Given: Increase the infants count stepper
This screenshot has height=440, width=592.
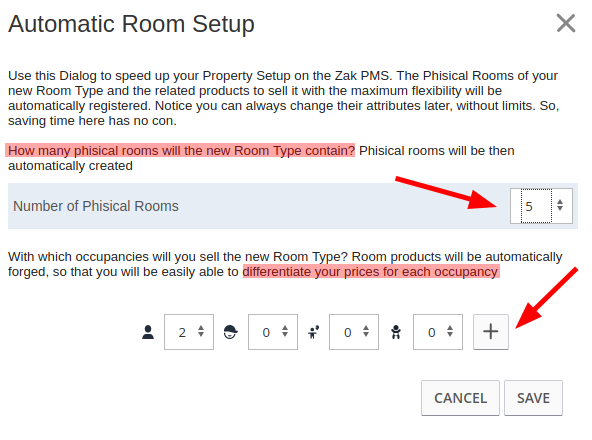Looking at the screenshot, I should [450, 328].
